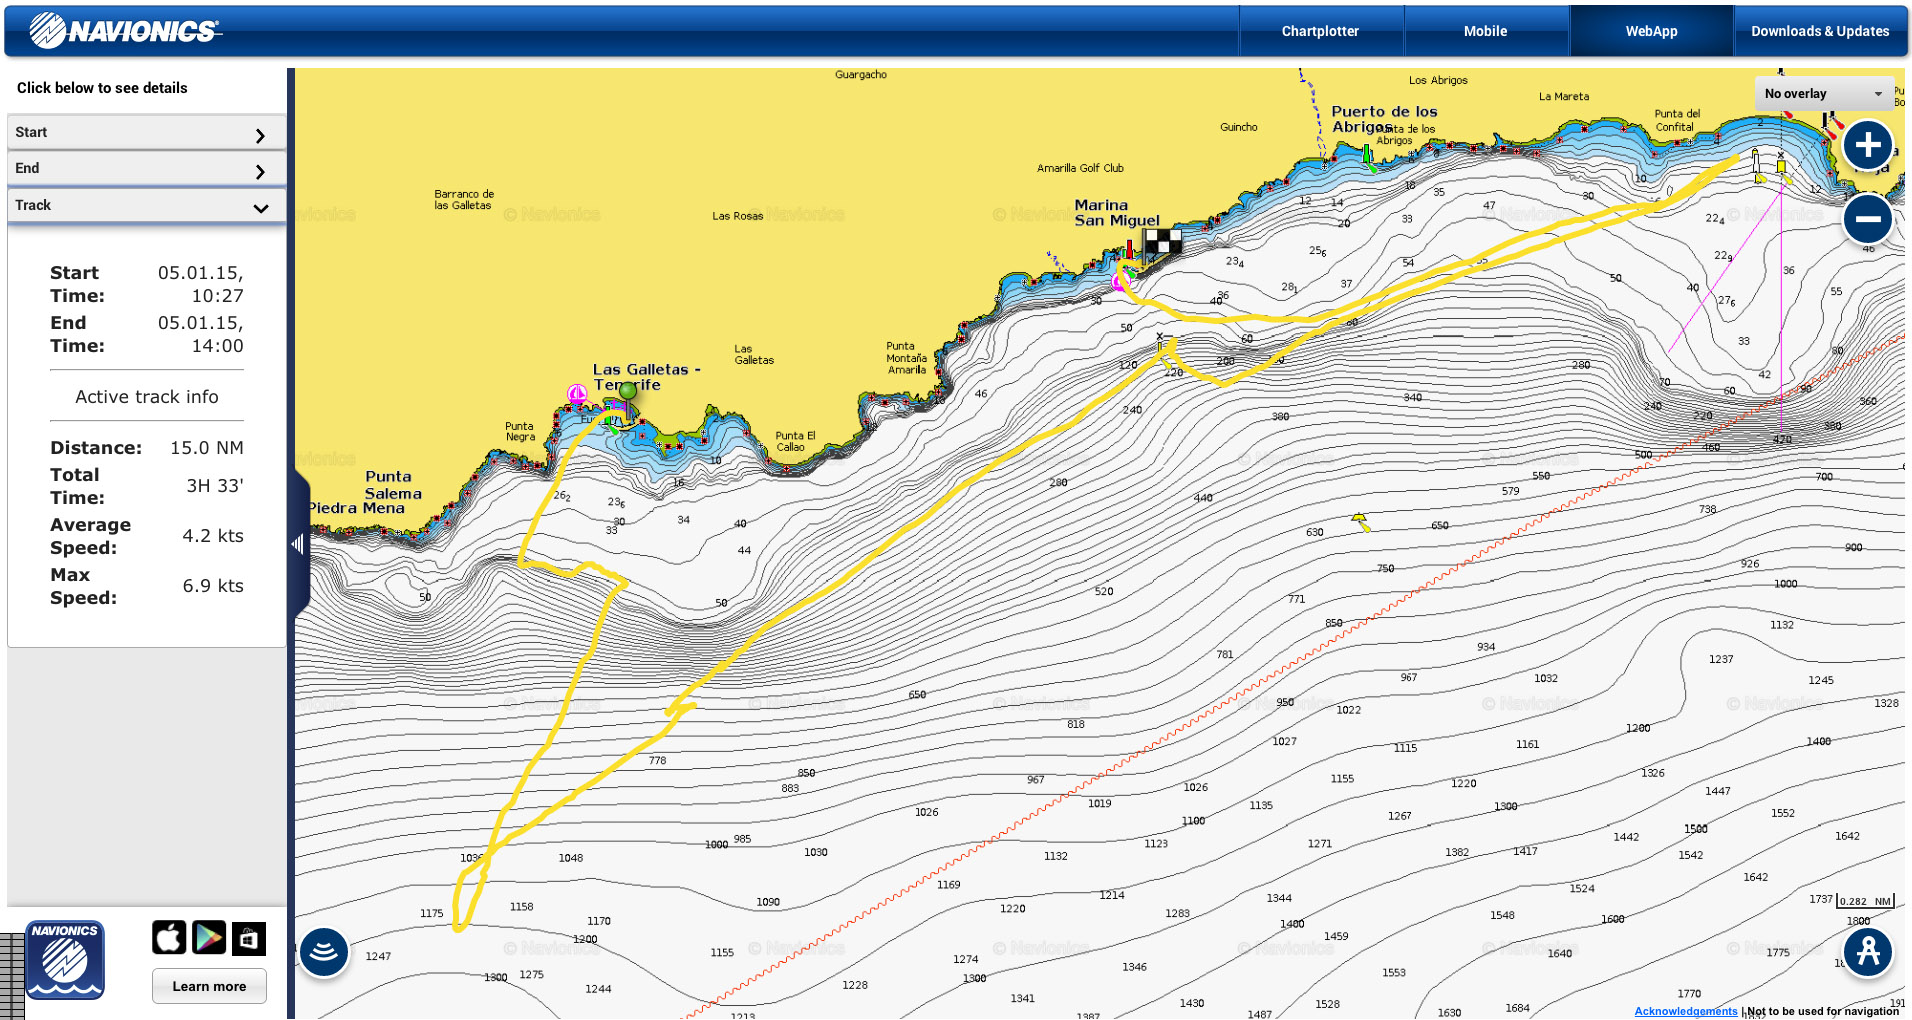
Task: Zoom in the map with plus button
Action: tap(1867, 145)
